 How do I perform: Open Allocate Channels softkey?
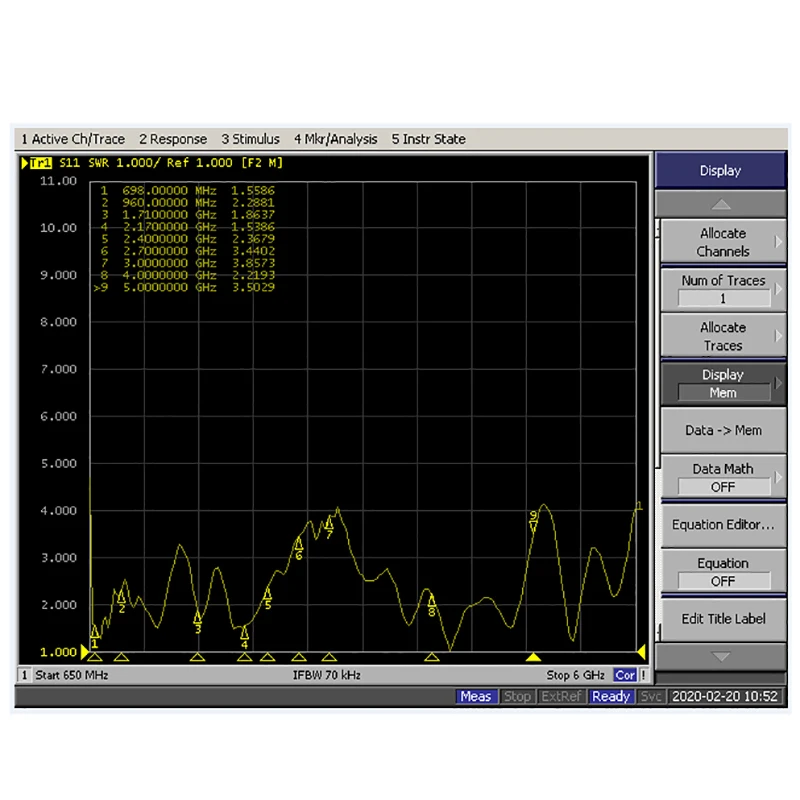pyautogui.click(x=722, y=242)
